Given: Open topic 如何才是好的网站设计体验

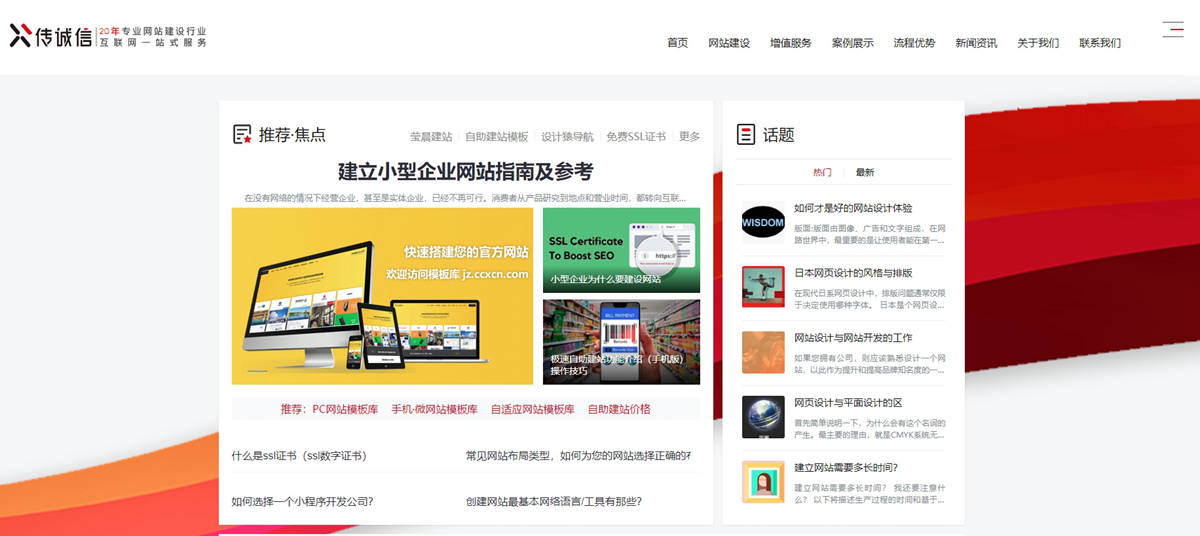Looking at the screenshot, I should tap(853, 208).
